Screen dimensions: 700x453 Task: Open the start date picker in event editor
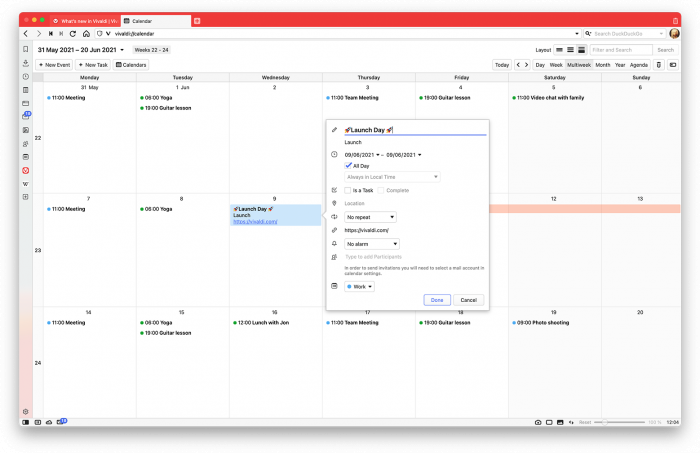362,155
